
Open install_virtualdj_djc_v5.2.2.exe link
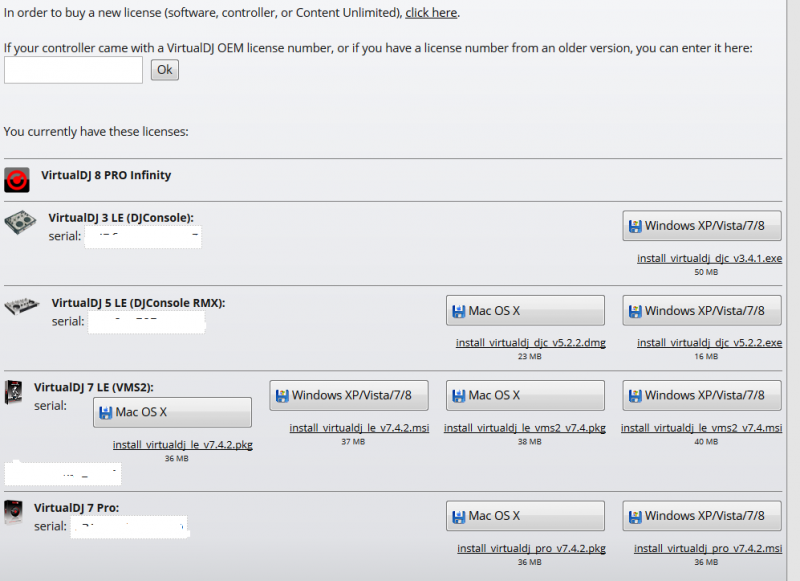(709, 342)
